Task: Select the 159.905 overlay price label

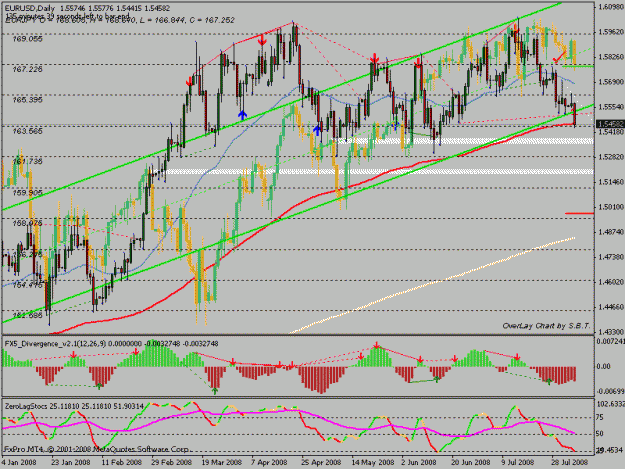Action: (x=28, y=193)
